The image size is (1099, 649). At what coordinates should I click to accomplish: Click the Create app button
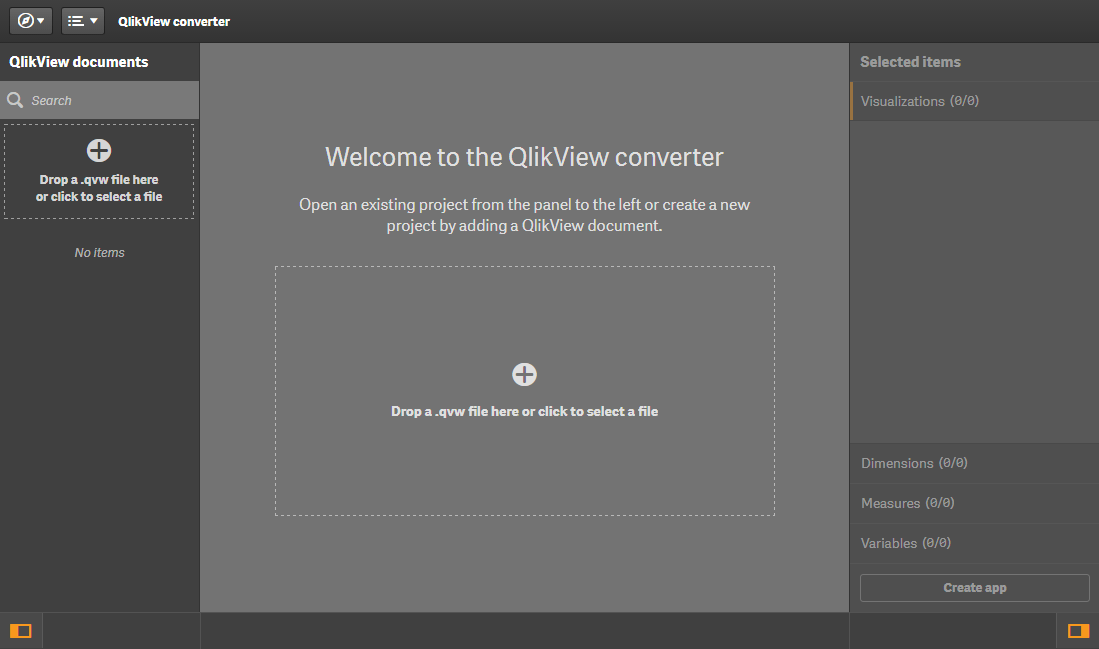click(x=974, y=587)
